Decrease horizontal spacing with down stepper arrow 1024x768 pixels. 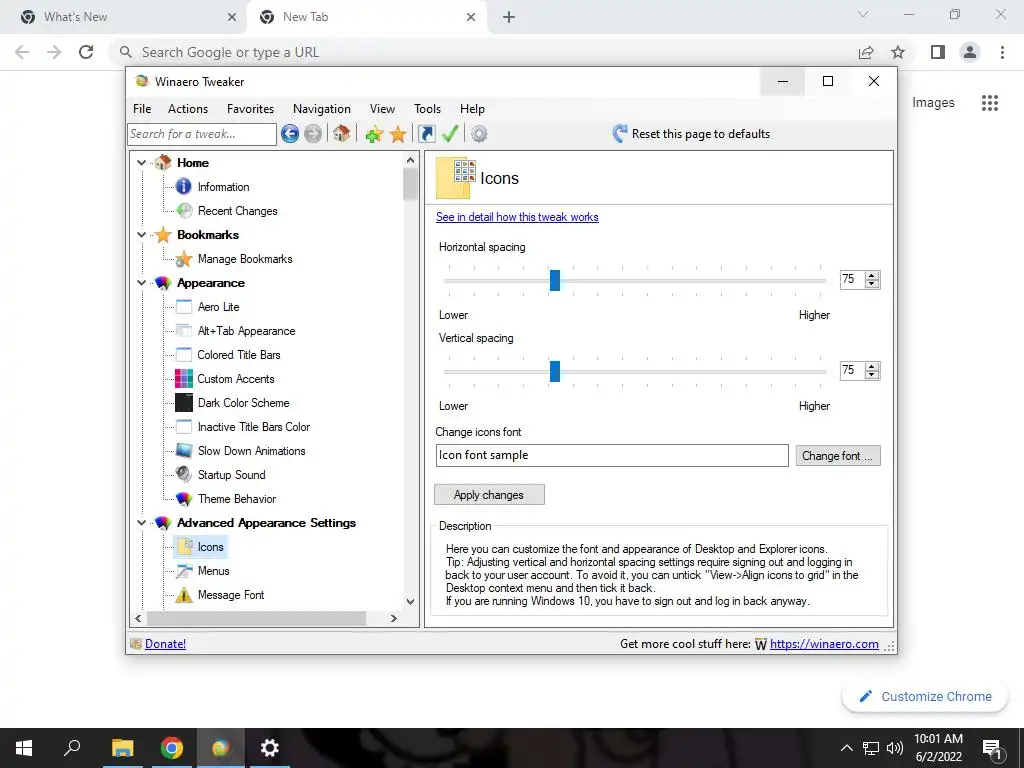(x=872, y=284)
